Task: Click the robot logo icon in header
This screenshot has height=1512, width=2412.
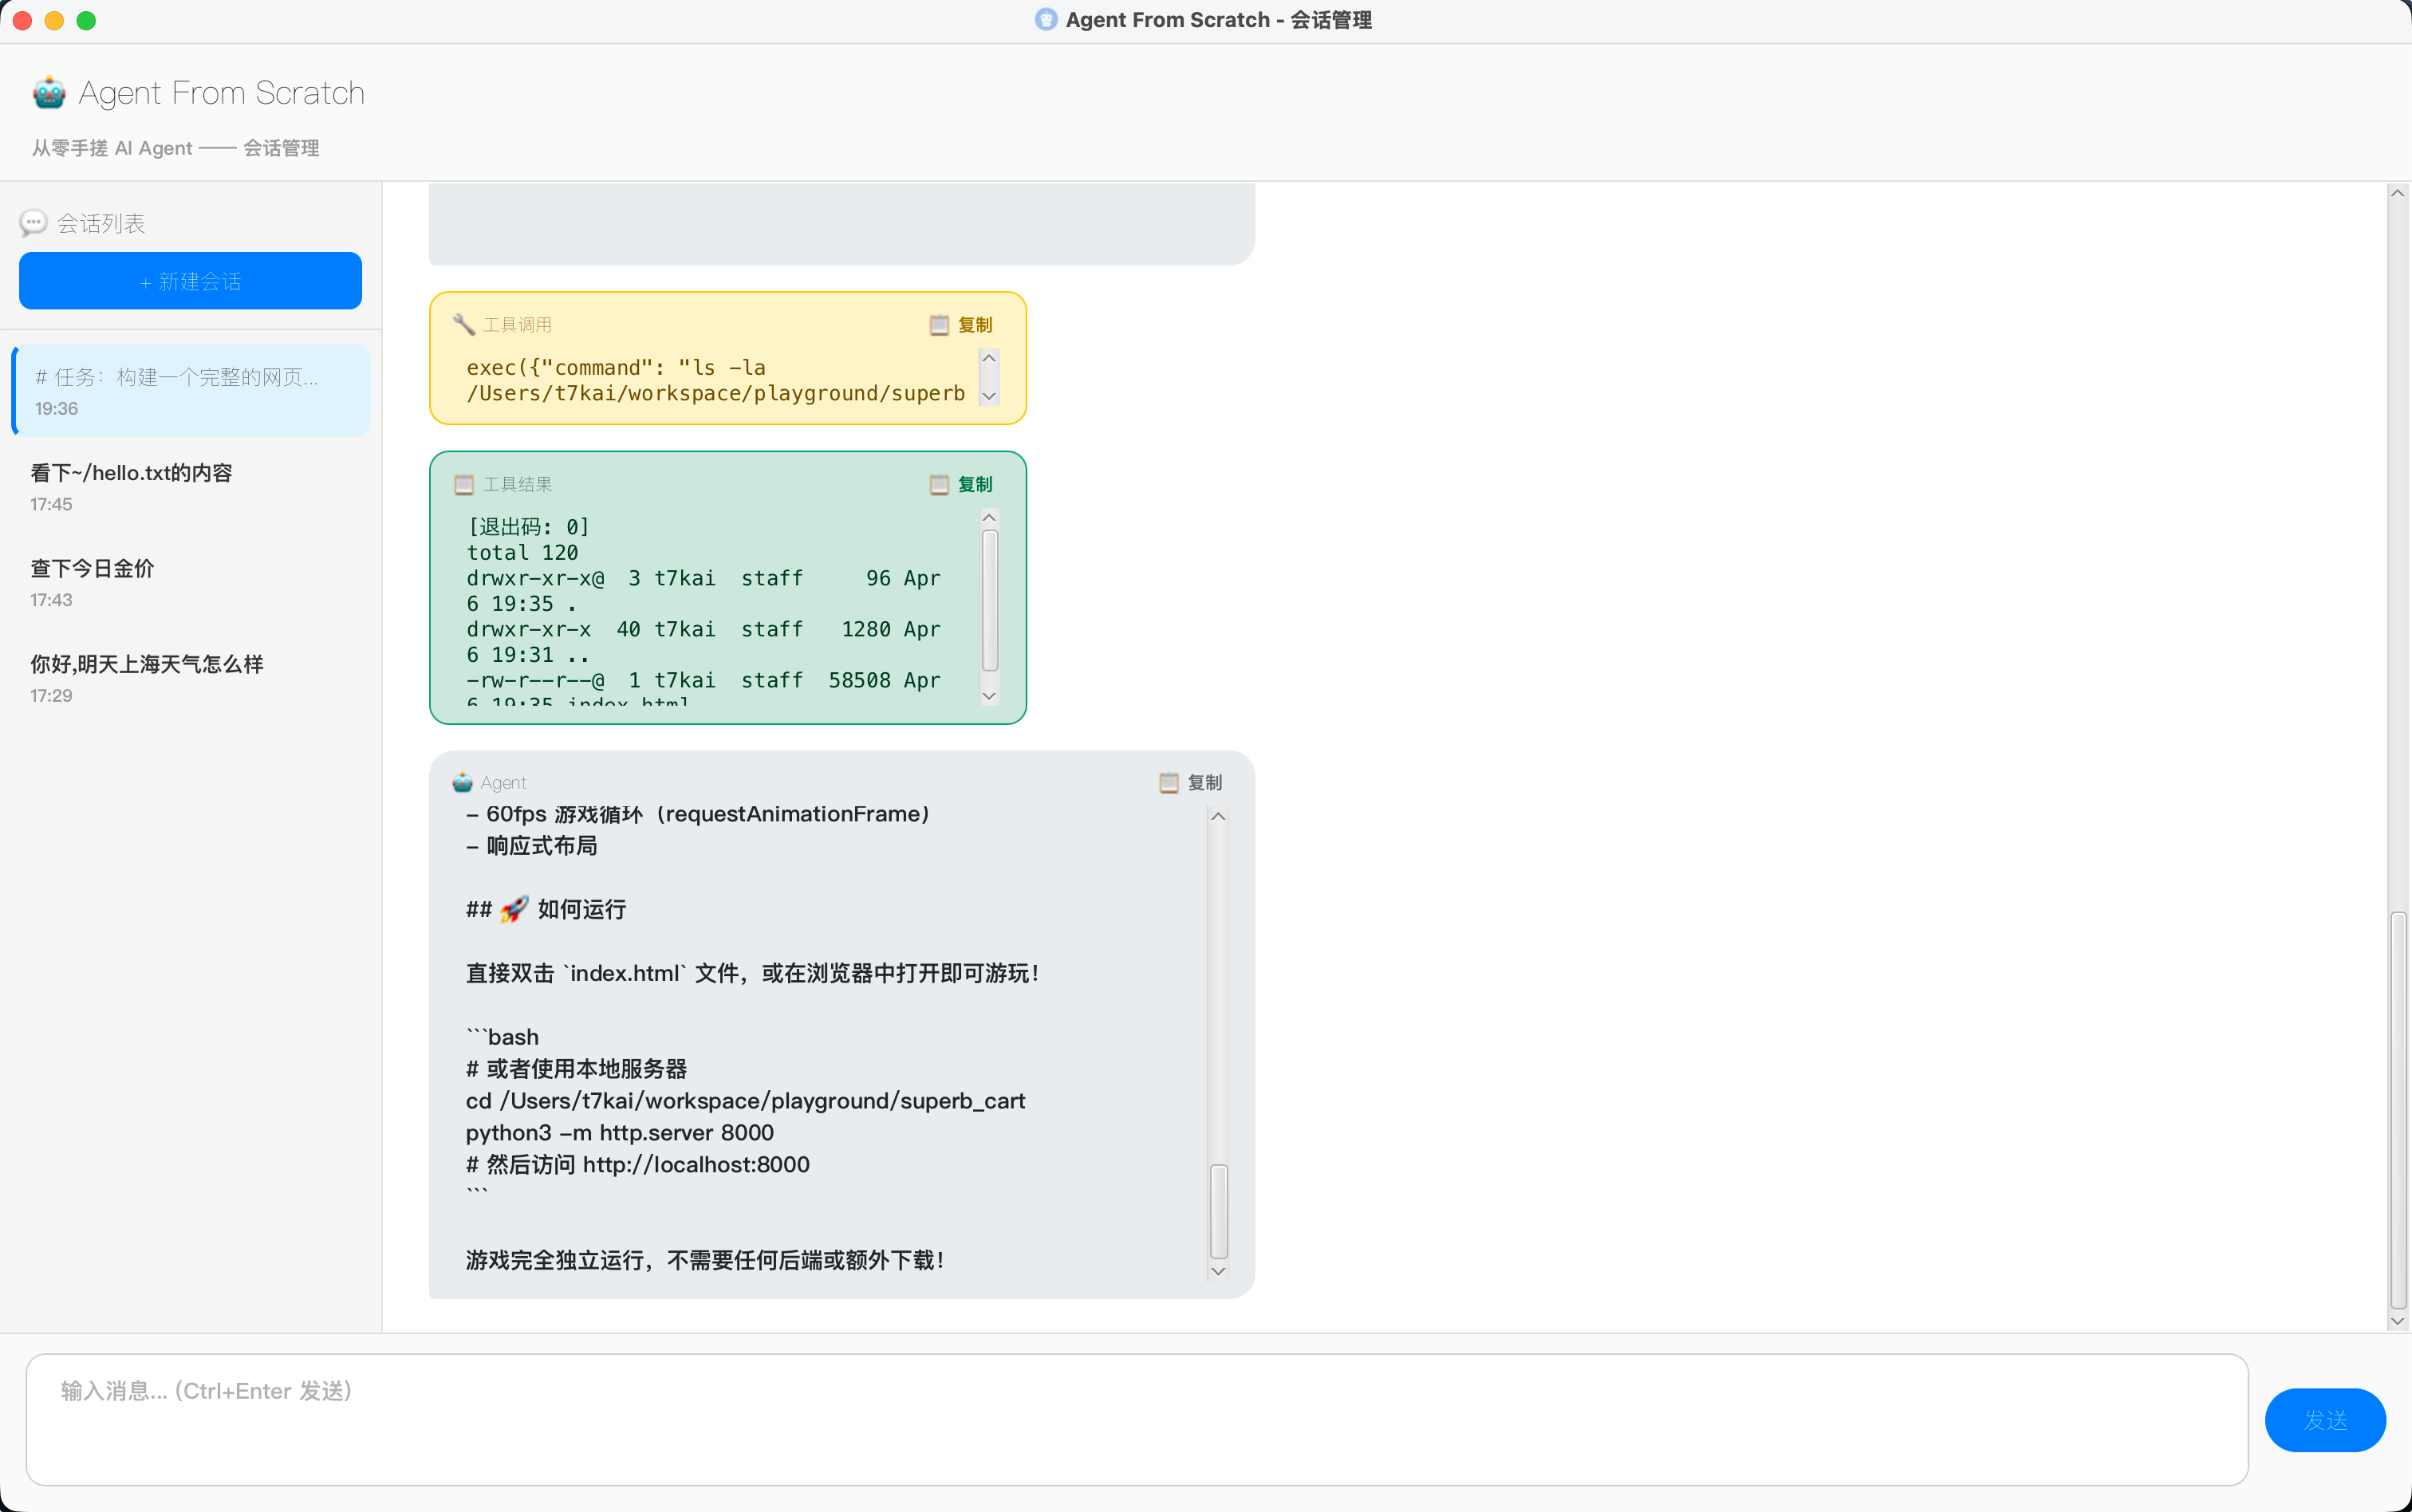Action: (49, 93)
